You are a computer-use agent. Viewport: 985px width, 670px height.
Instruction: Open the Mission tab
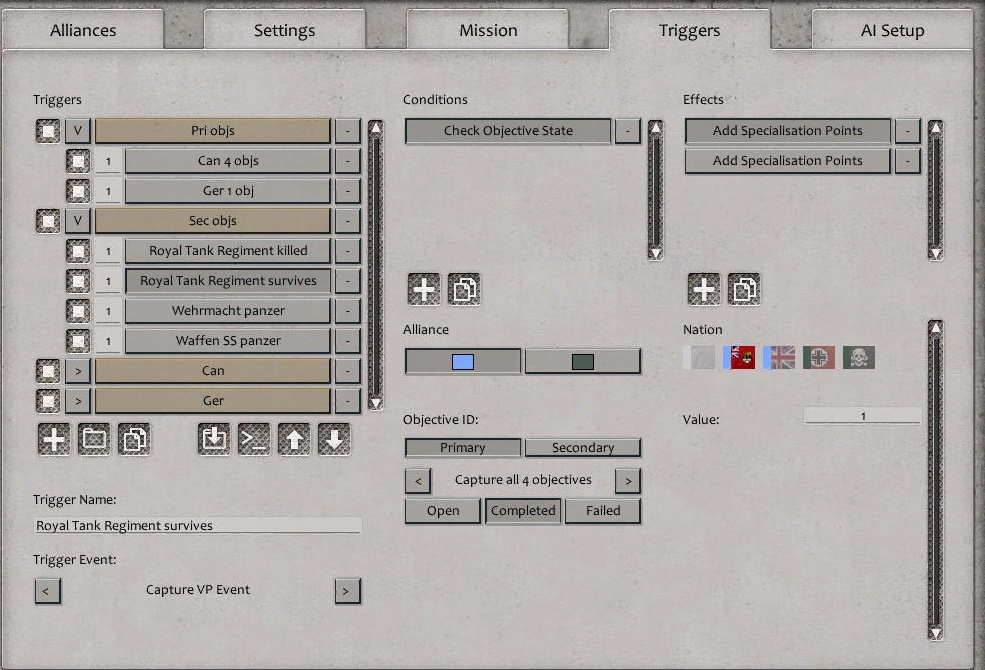click(488, 30)
